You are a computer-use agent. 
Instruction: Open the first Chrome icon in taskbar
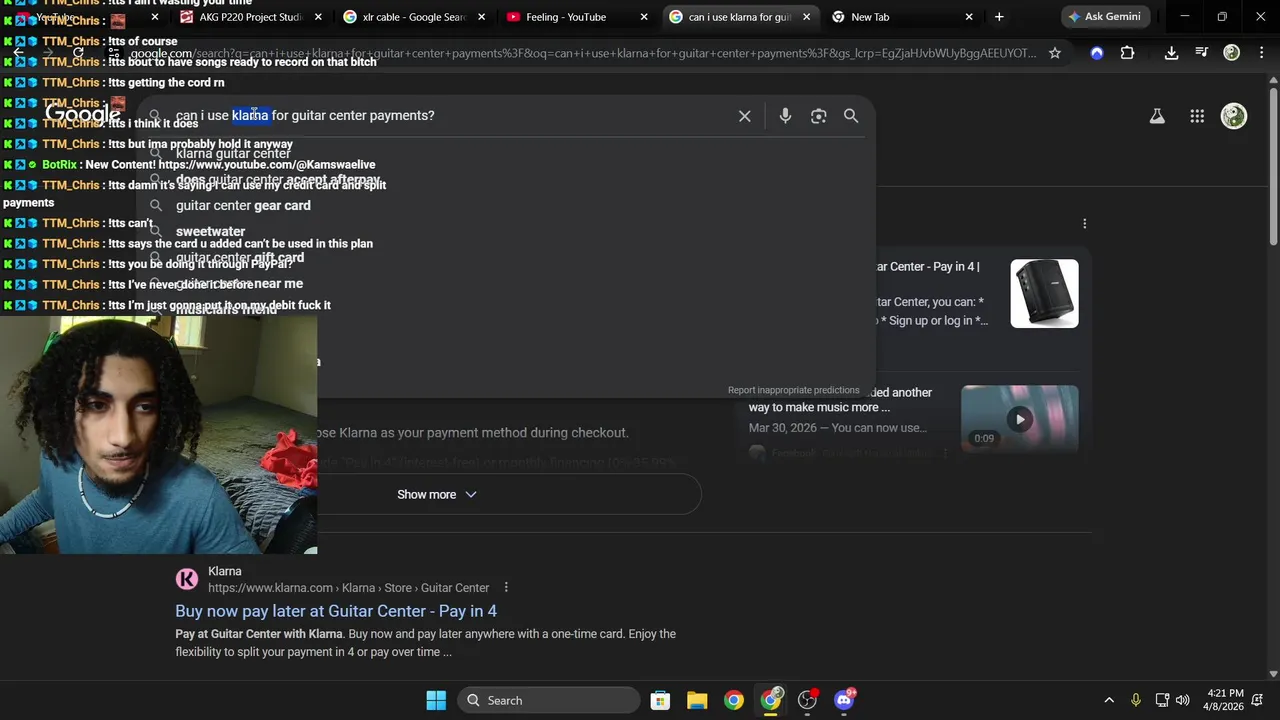pos(734,700)
